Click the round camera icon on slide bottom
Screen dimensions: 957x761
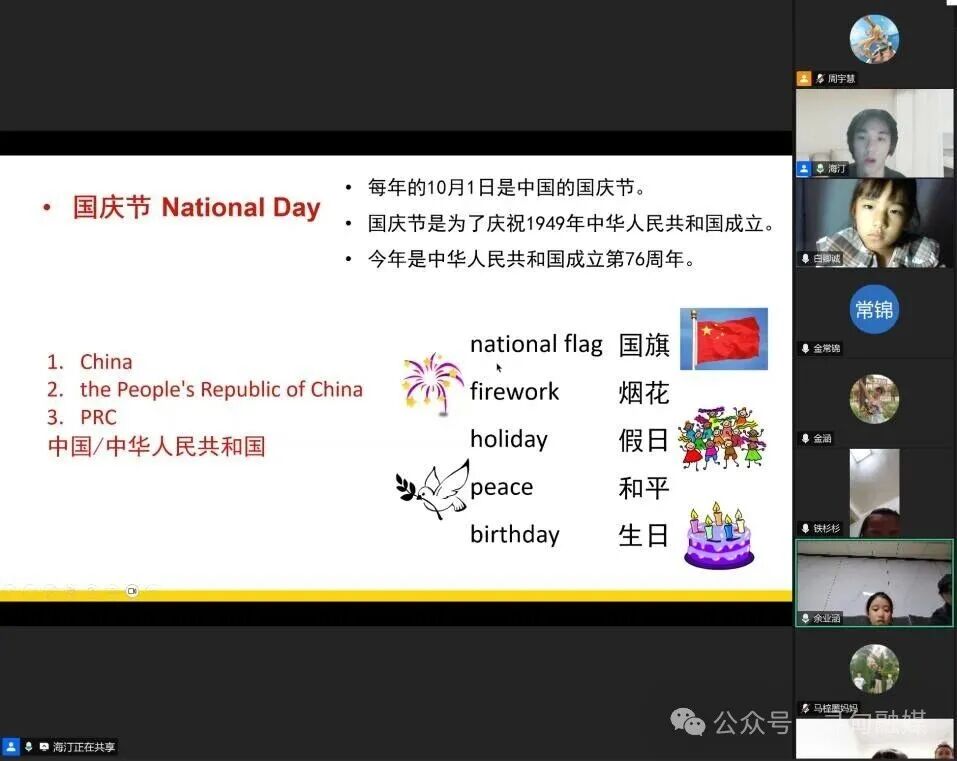pyautogui.click(x=132, y=591)
